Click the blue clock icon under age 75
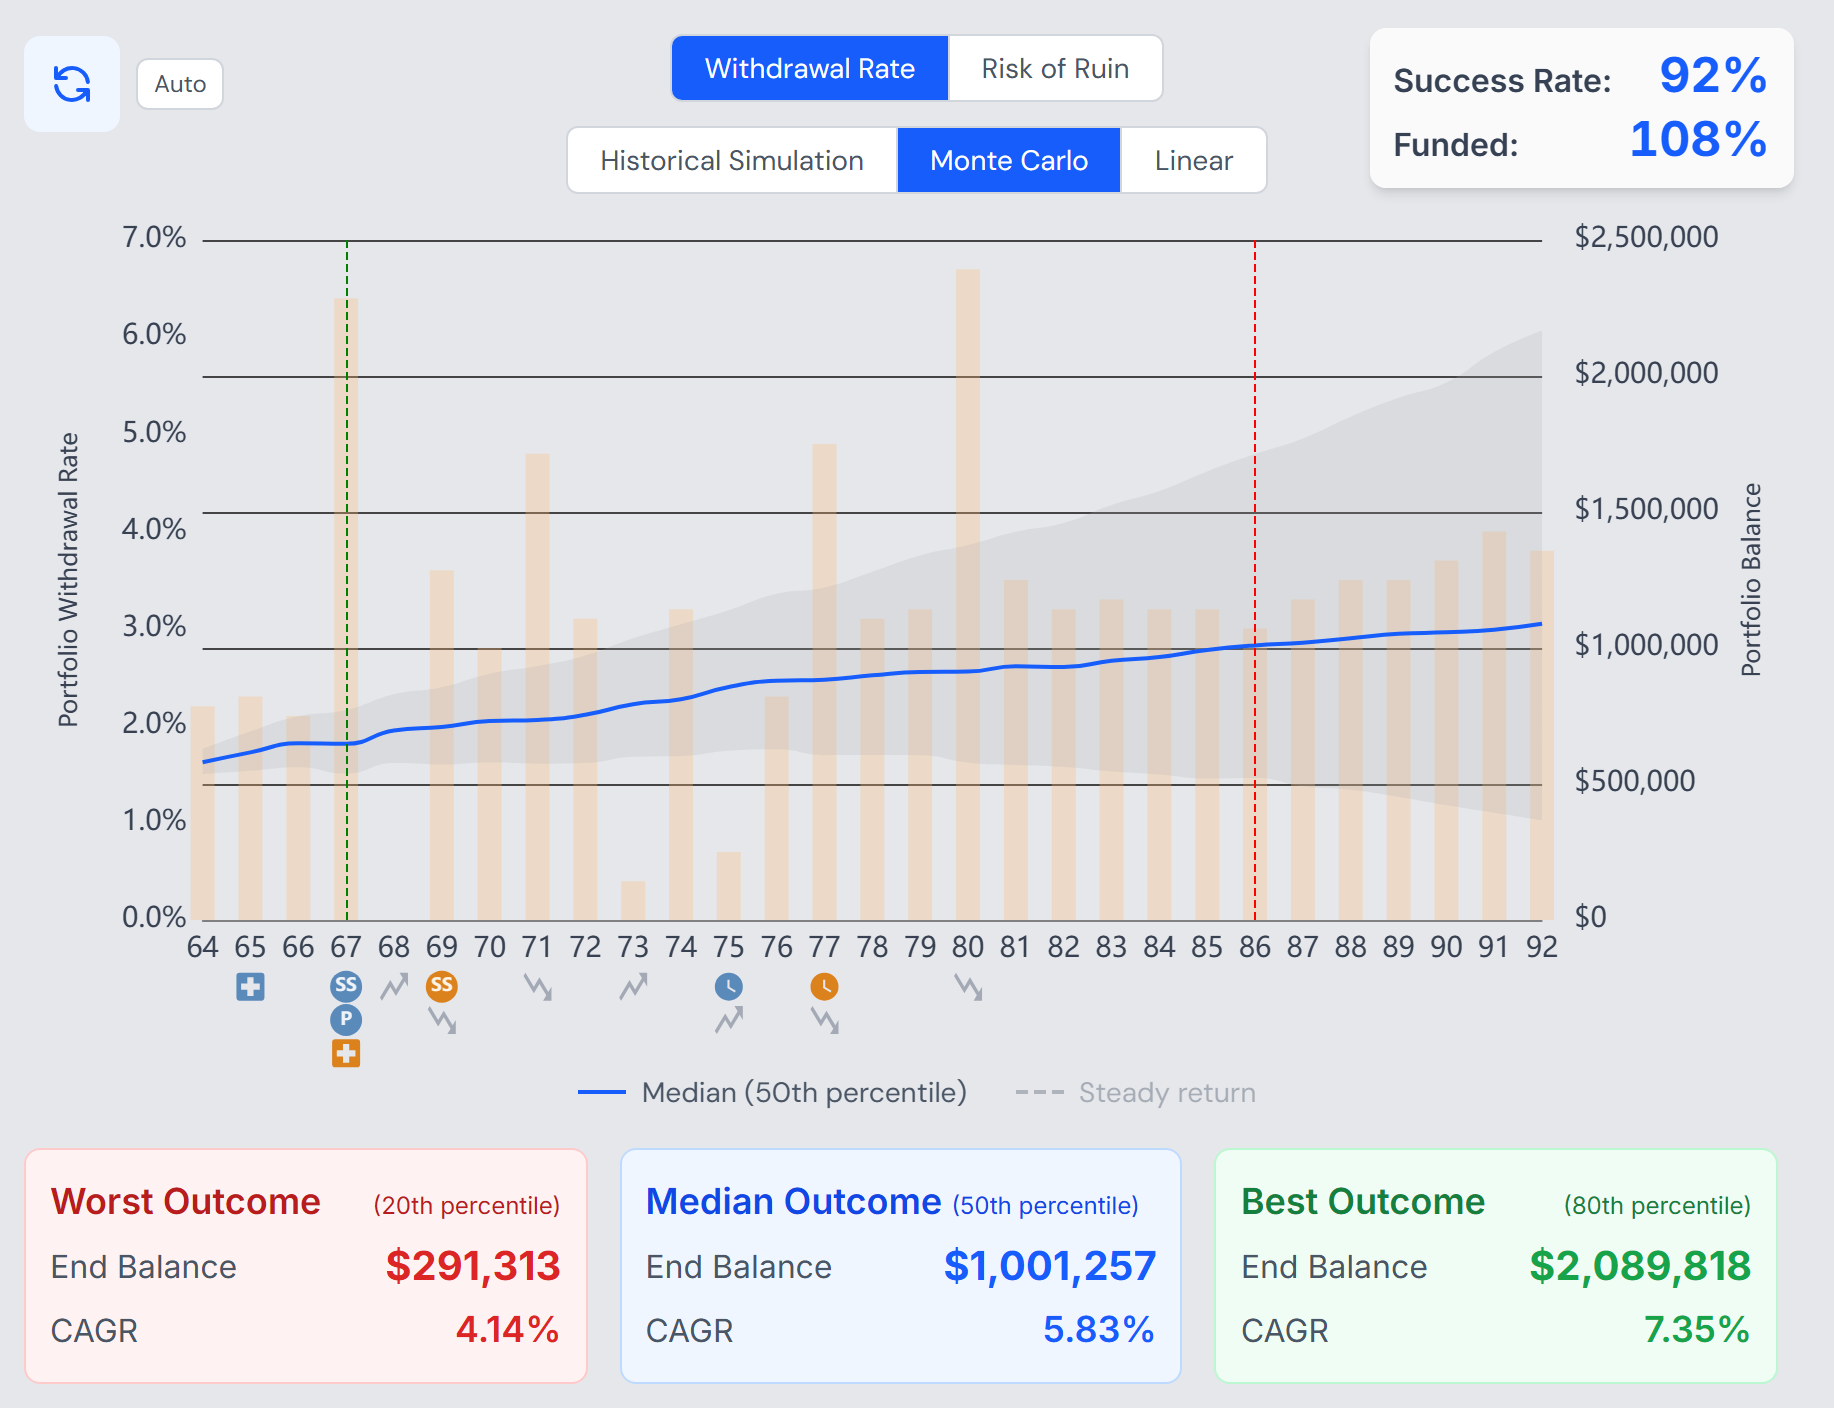1834x1408 pixels. pos(729,987)
